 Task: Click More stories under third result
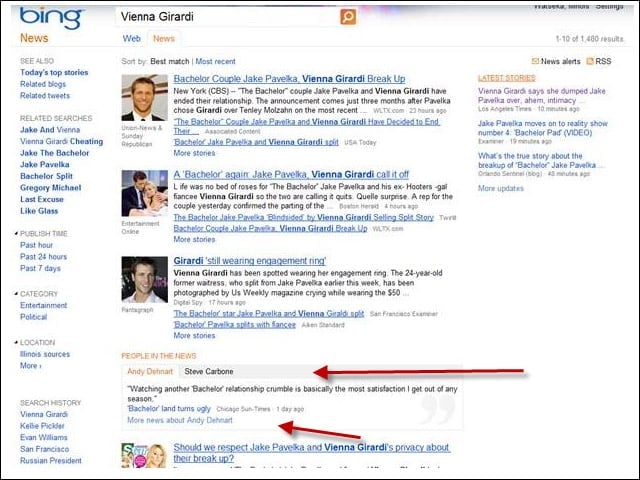click(x=194, y=336)
